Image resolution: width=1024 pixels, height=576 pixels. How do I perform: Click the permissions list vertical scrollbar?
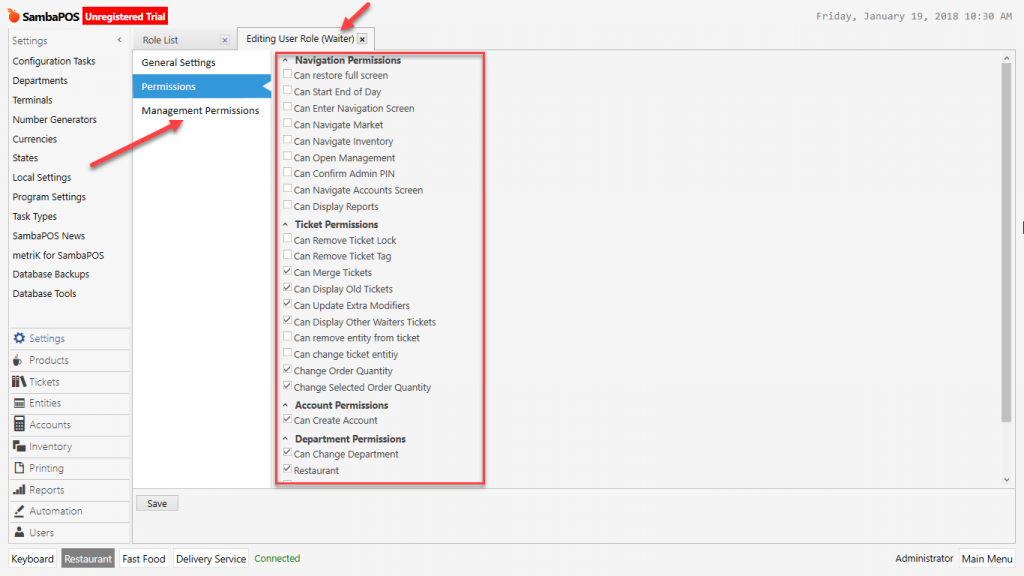click(x=1006, y=242)
